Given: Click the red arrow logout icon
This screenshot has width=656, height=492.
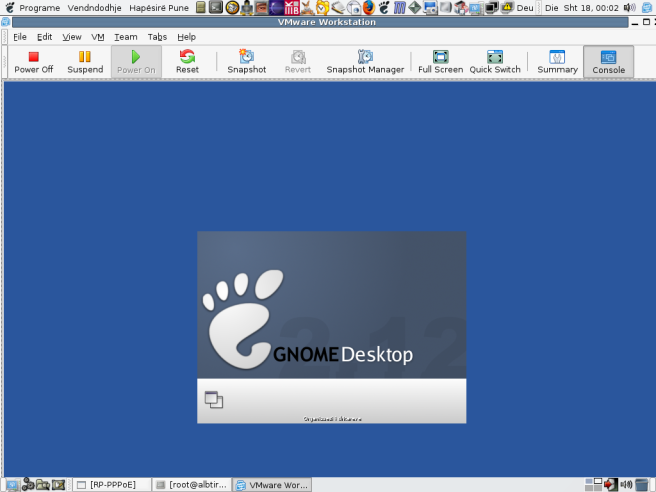Looking at the screenshot, I should (611, 484).
